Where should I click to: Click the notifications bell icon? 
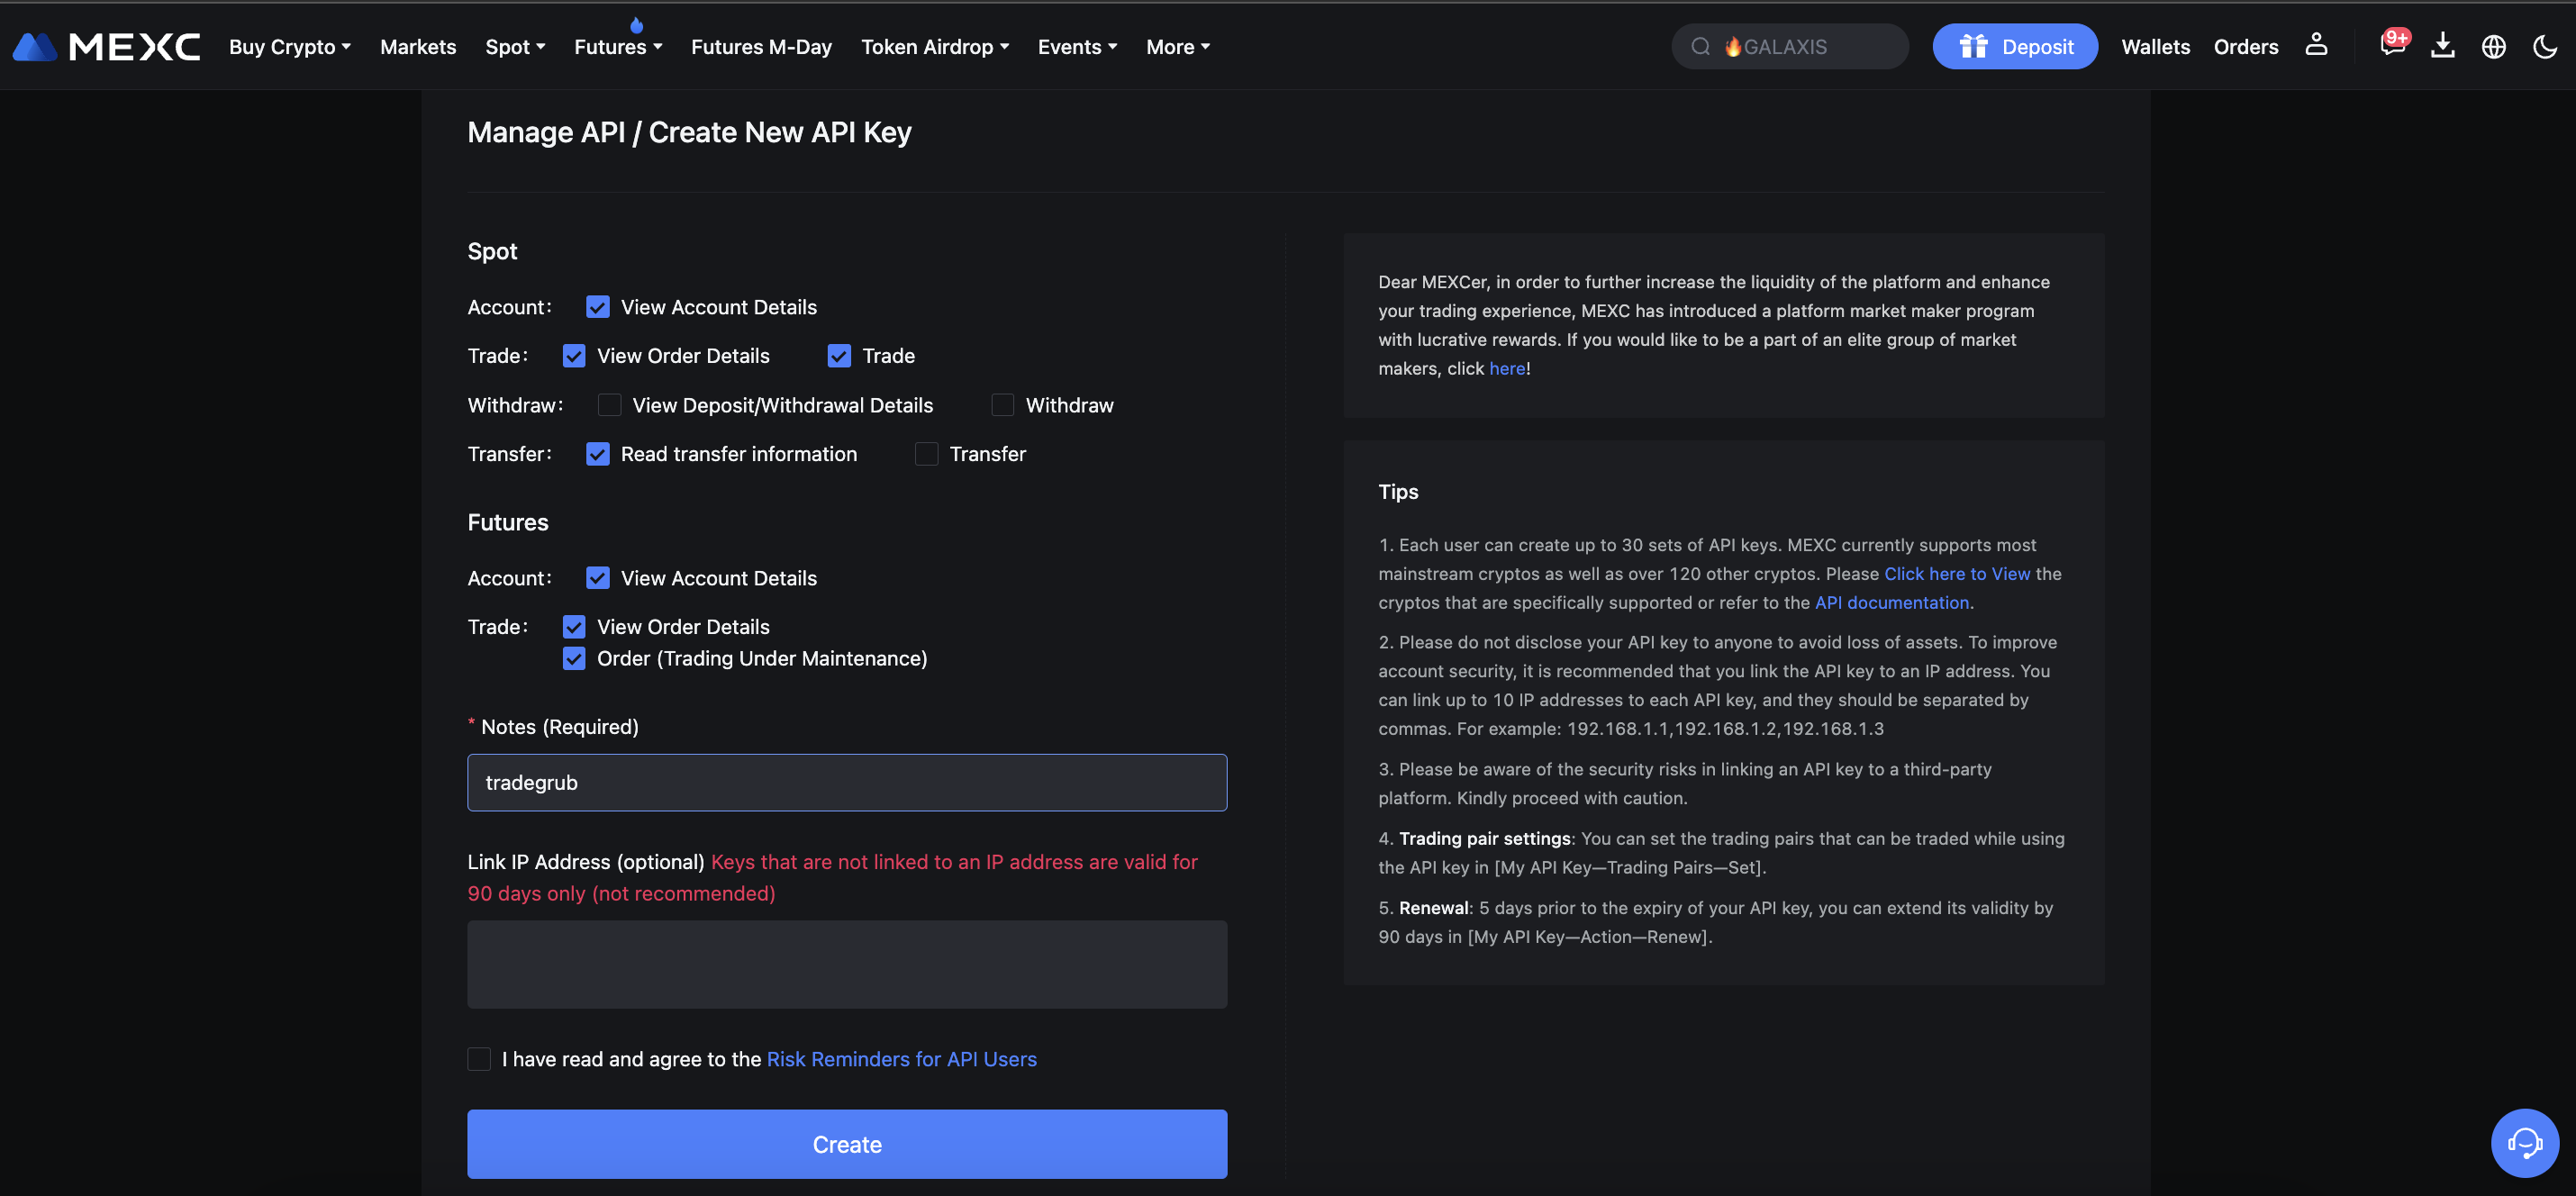pyautogui.click(x=2392, y=46)
